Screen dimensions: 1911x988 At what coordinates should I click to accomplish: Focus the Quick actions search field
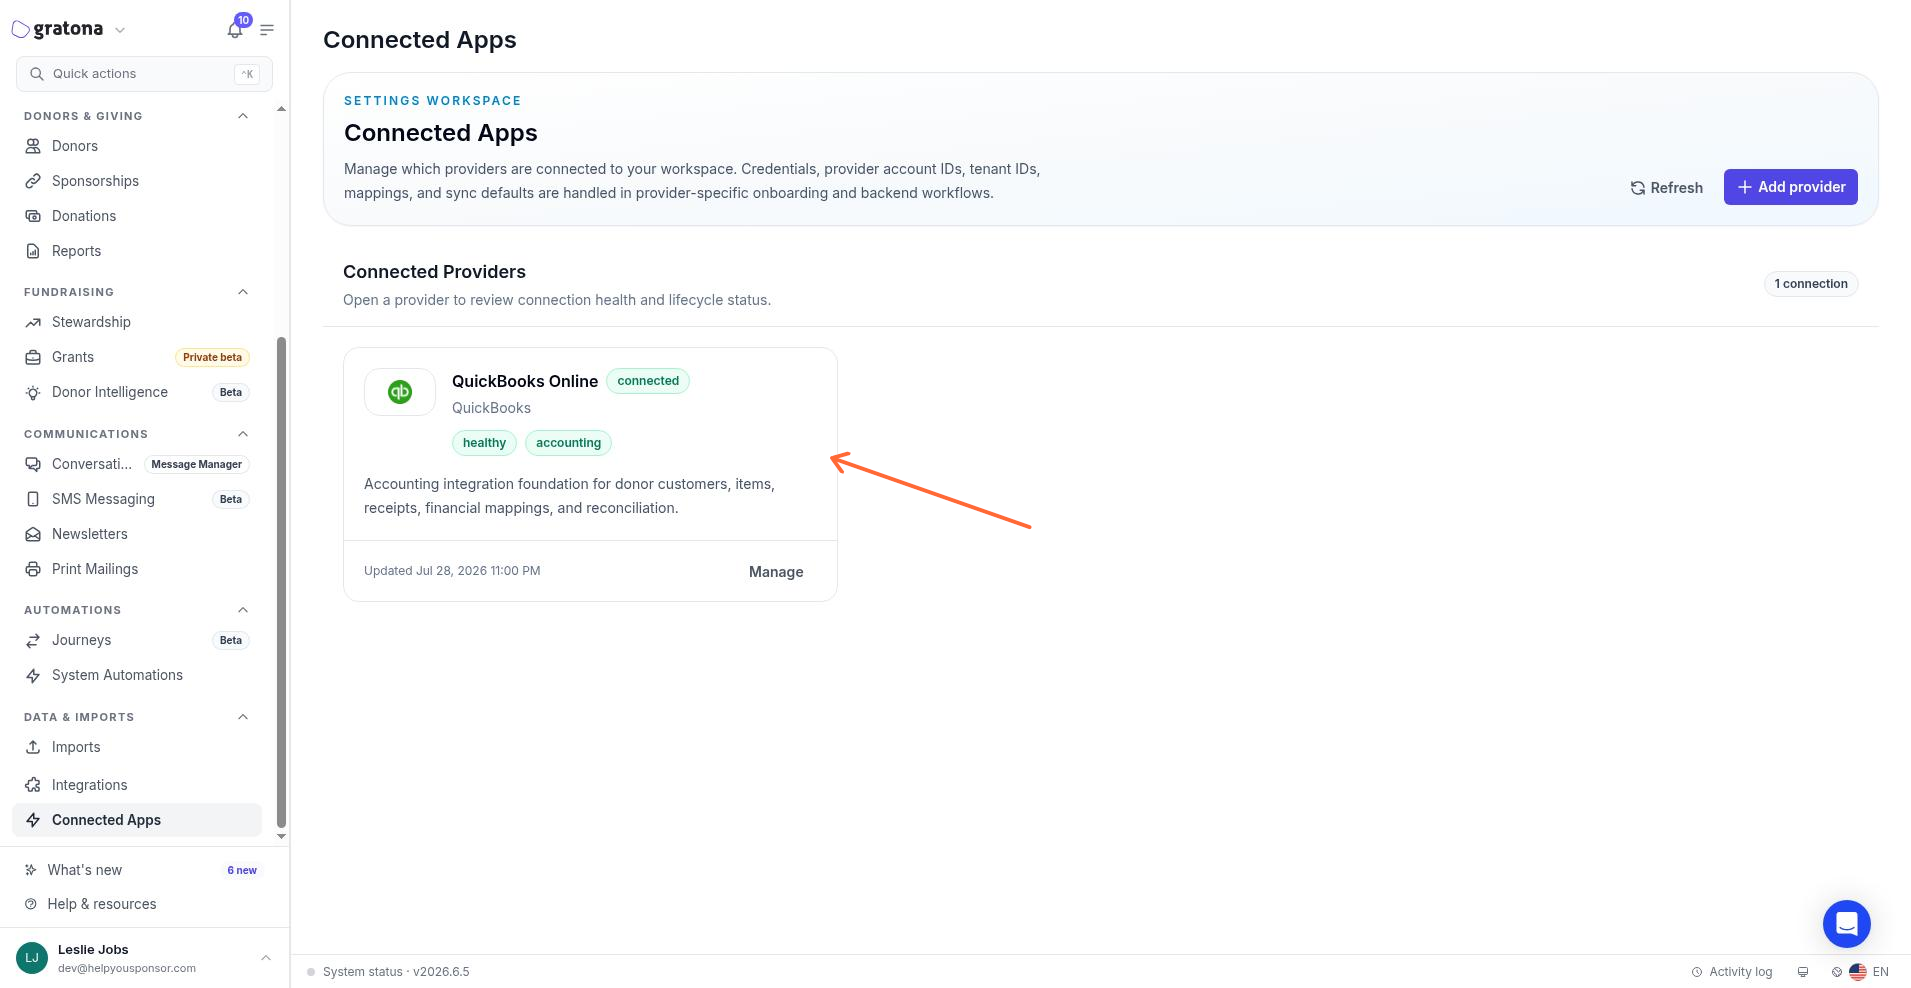[x=144, y=74]
